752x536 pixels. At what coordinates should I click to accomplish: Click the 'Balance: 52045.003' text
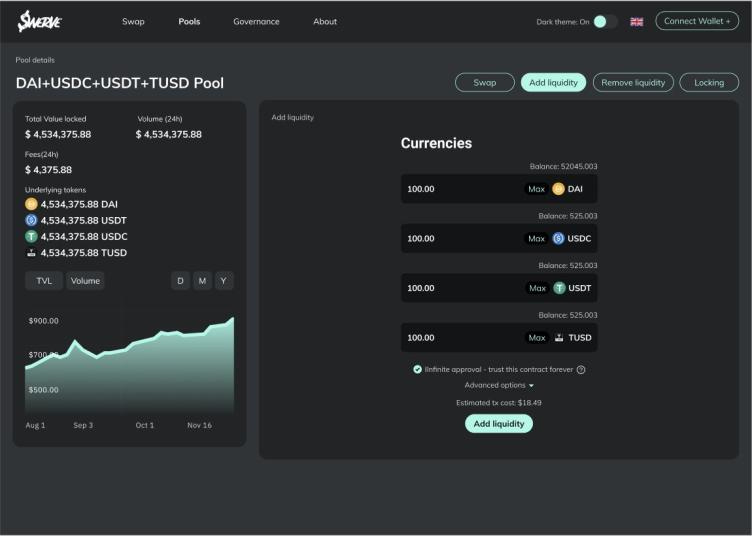coord(564,166)
